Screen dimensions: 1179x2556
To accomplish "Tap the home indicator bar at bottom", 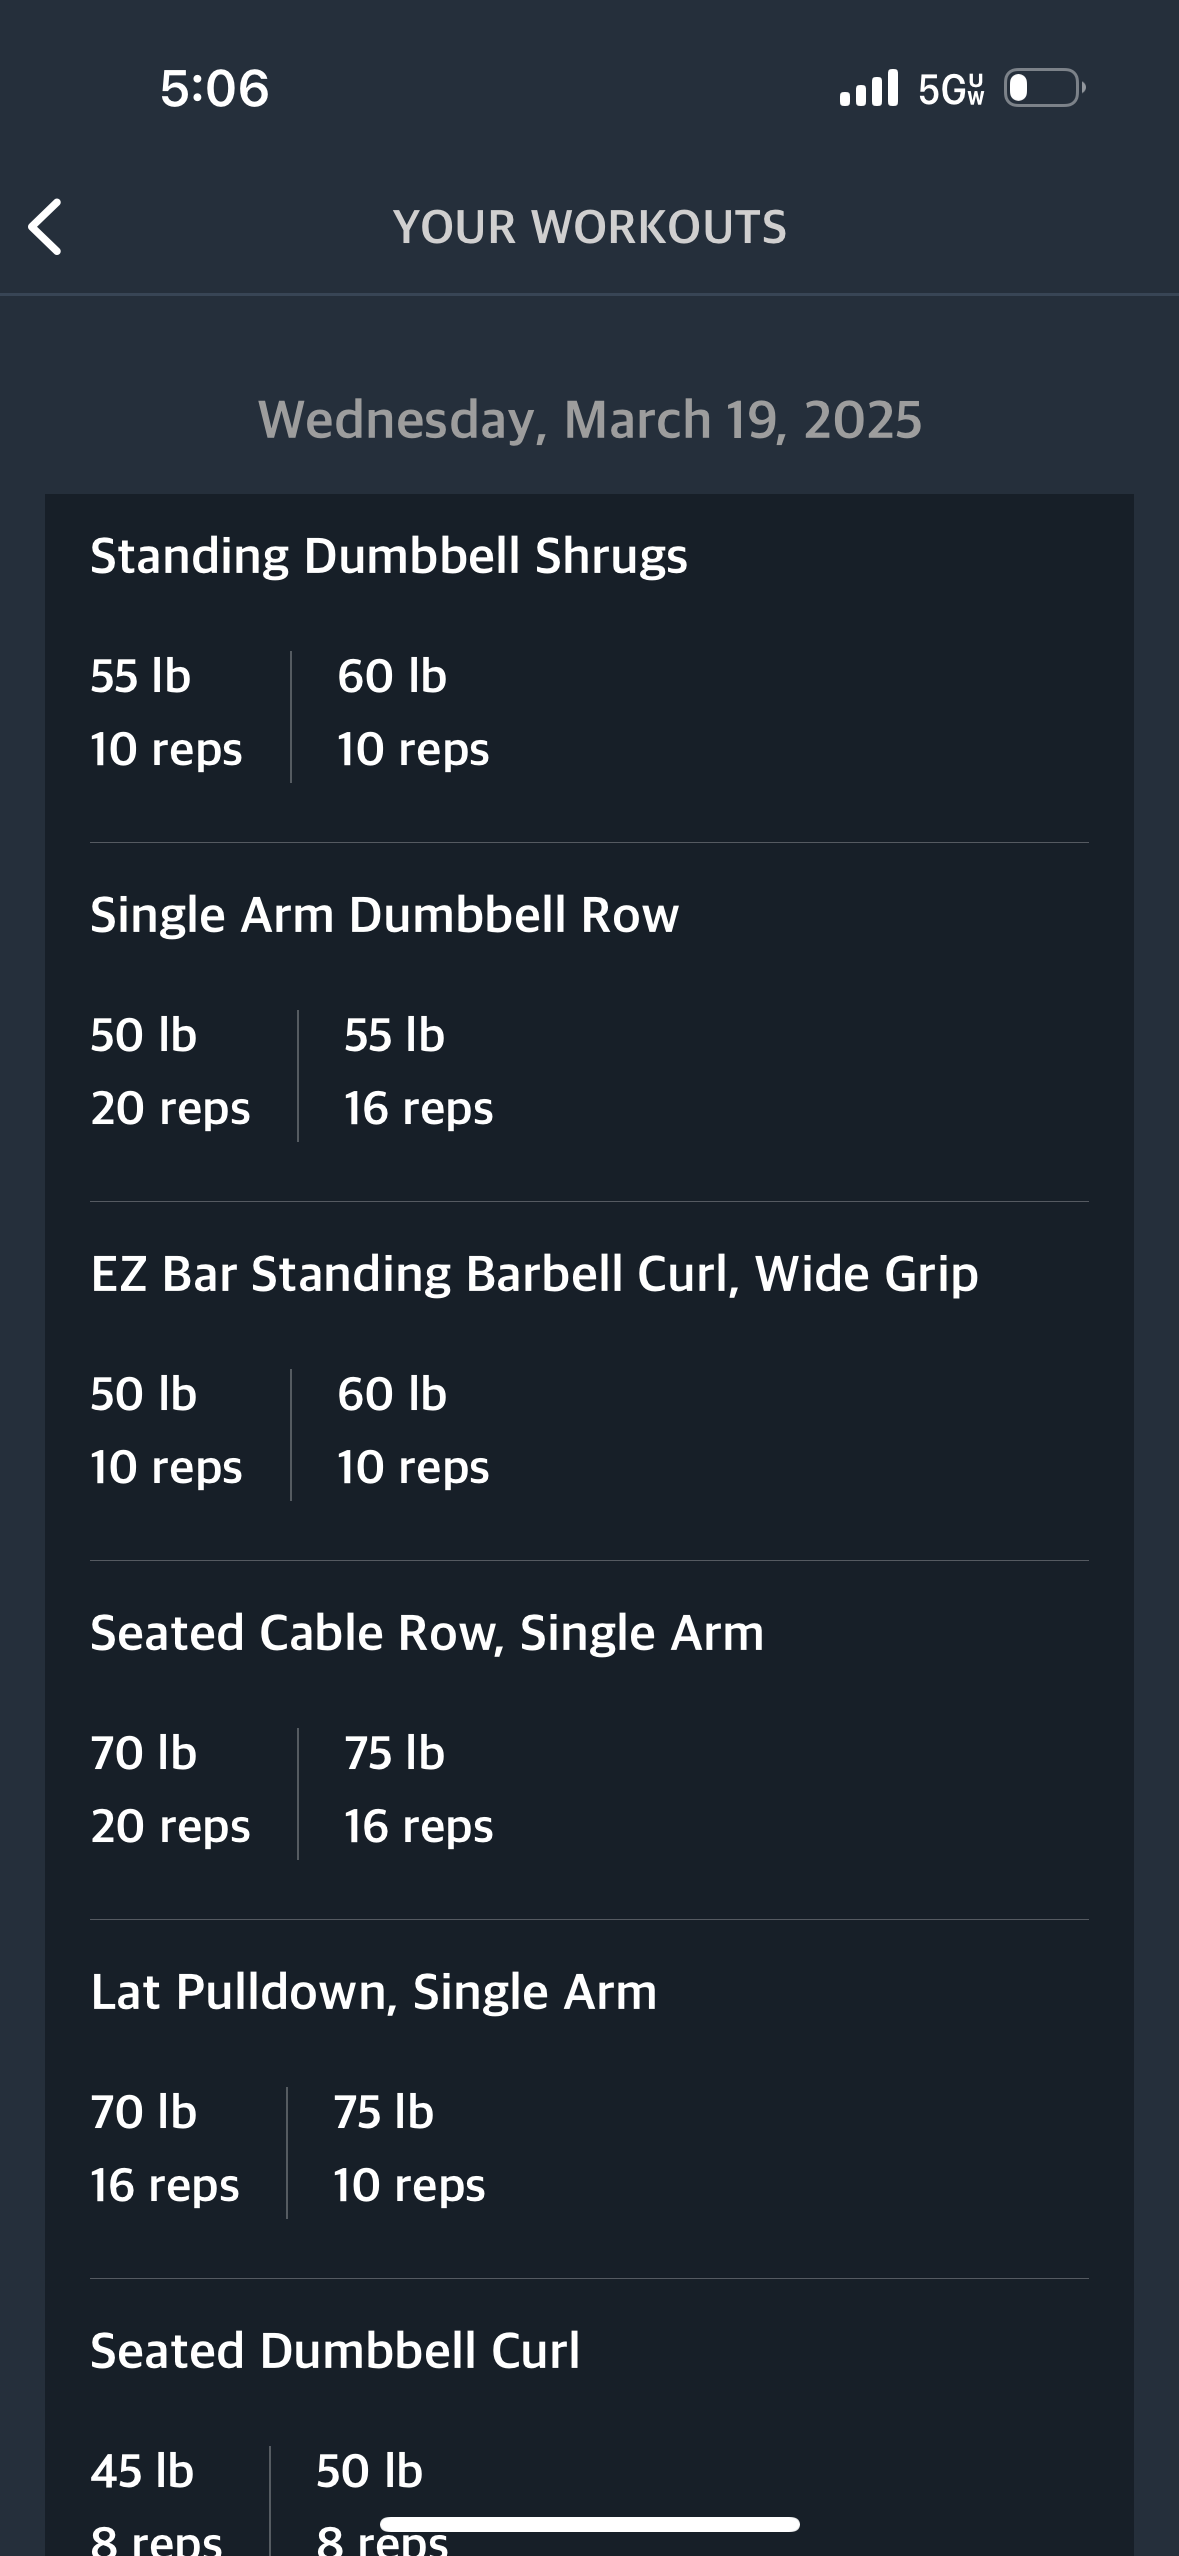I will coord(590,2524).
